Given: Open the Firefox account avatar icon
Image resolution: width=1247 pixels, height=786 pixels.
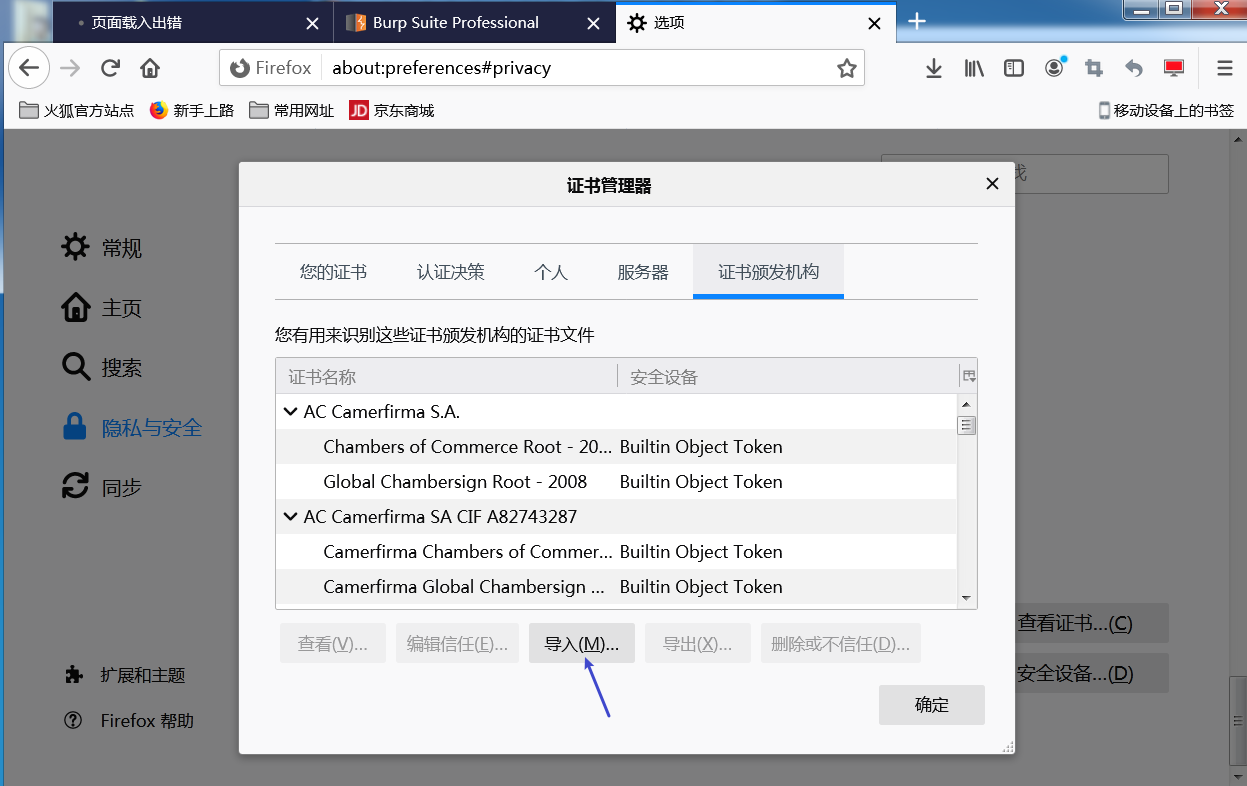Looking at the screenshot, I should pyautogui.click(x=1054, y=68).
